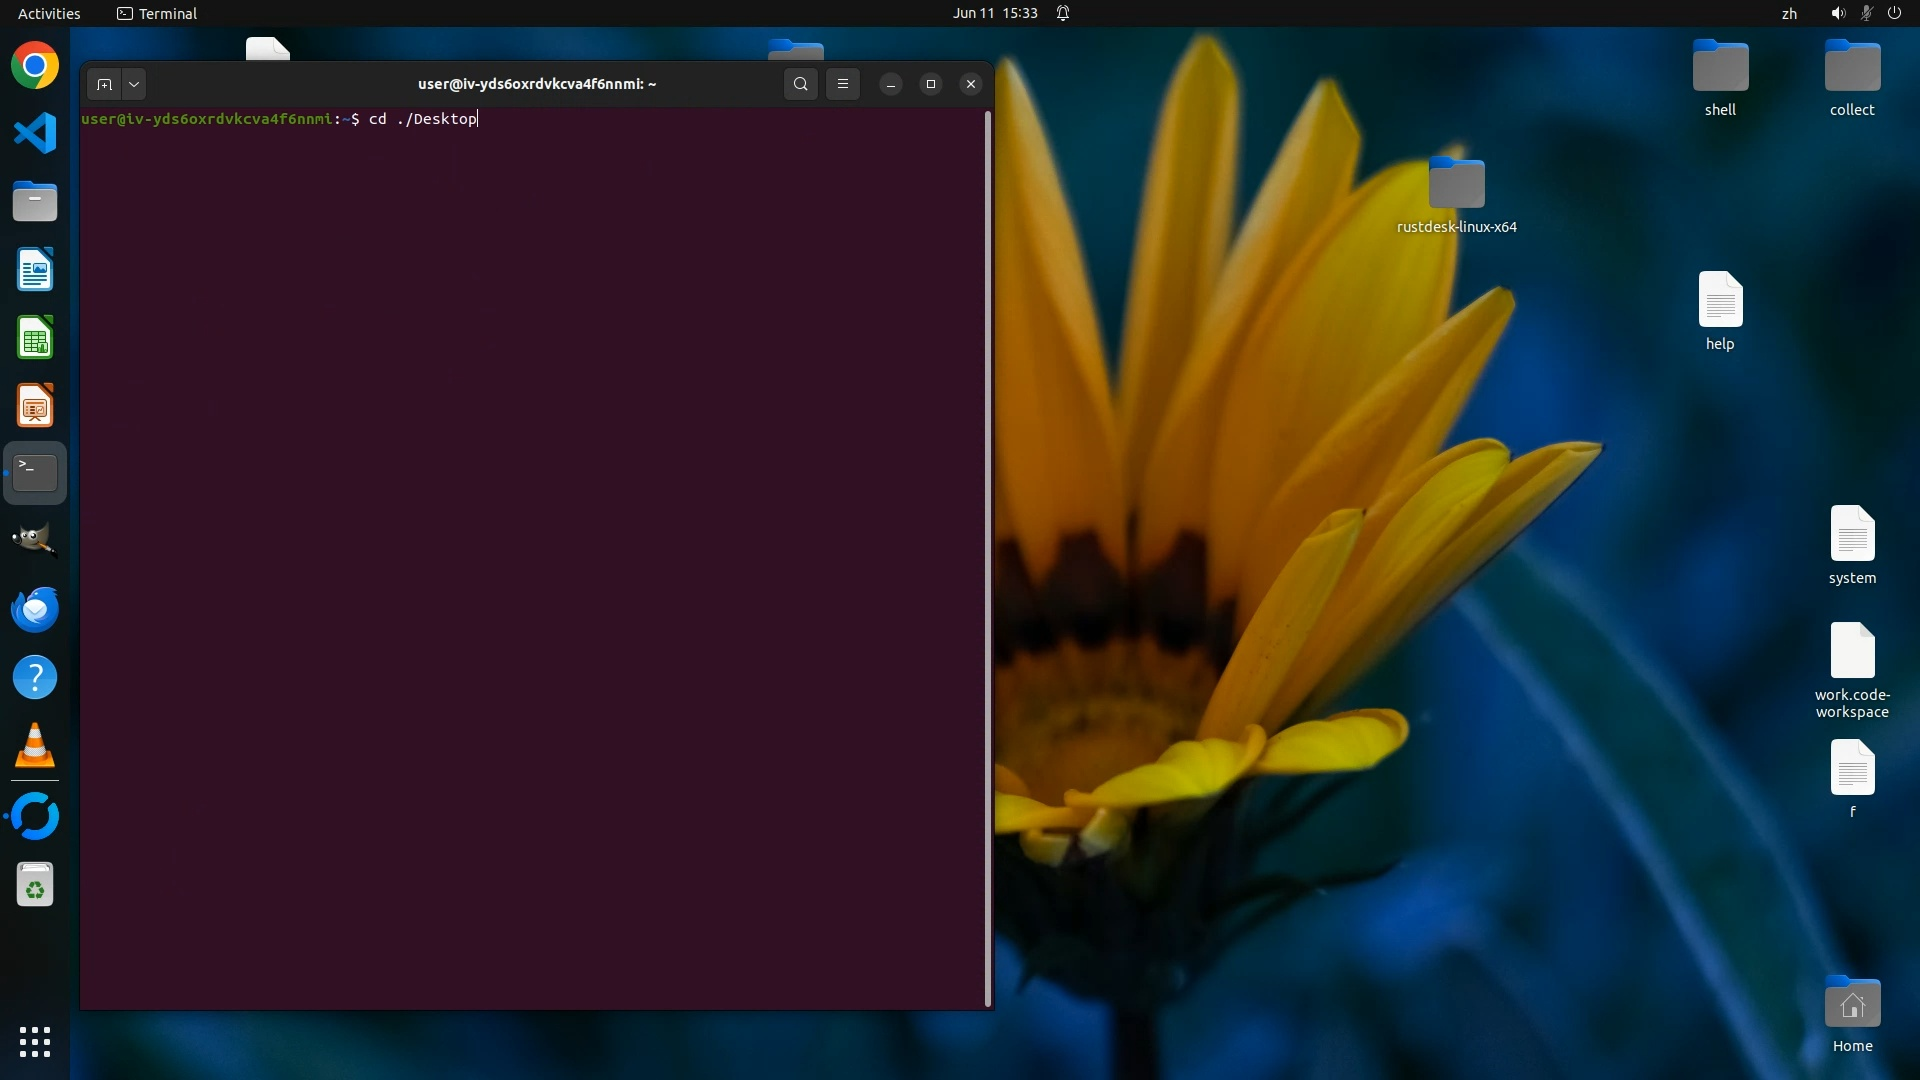Launch VLC media player

point(35,745)
